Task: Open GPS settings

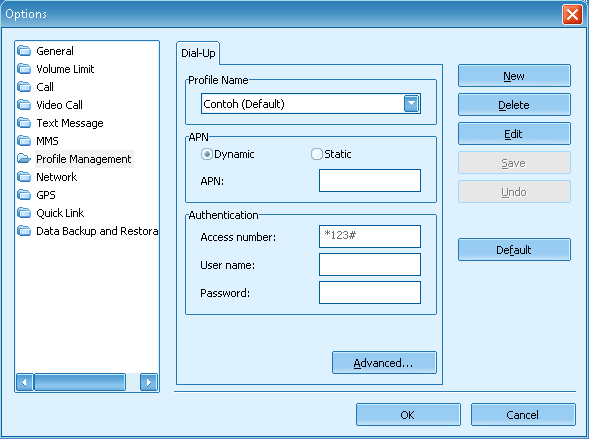Action: click(46, 195)
